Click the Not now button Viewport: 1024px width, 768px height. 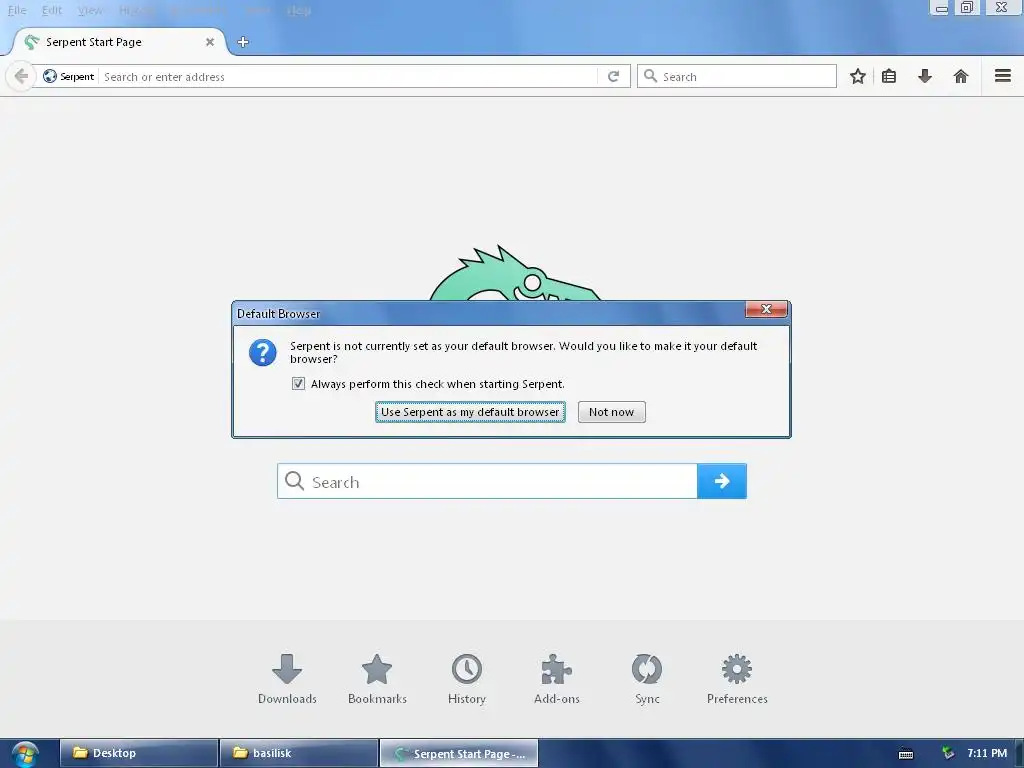click(611, 412)
